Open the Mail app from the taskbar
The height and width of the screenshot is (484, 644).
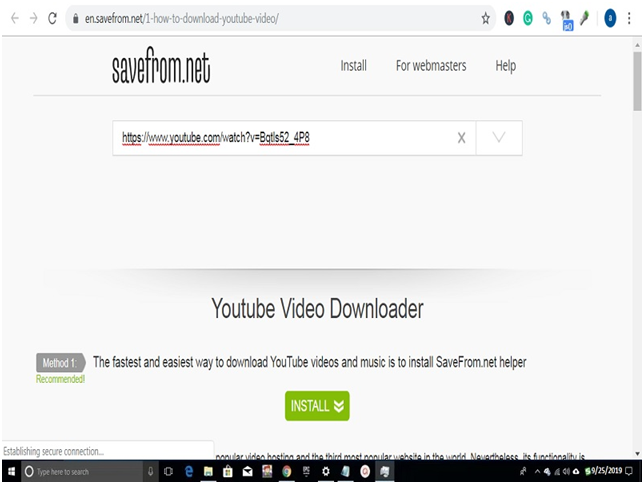point(247,471)
